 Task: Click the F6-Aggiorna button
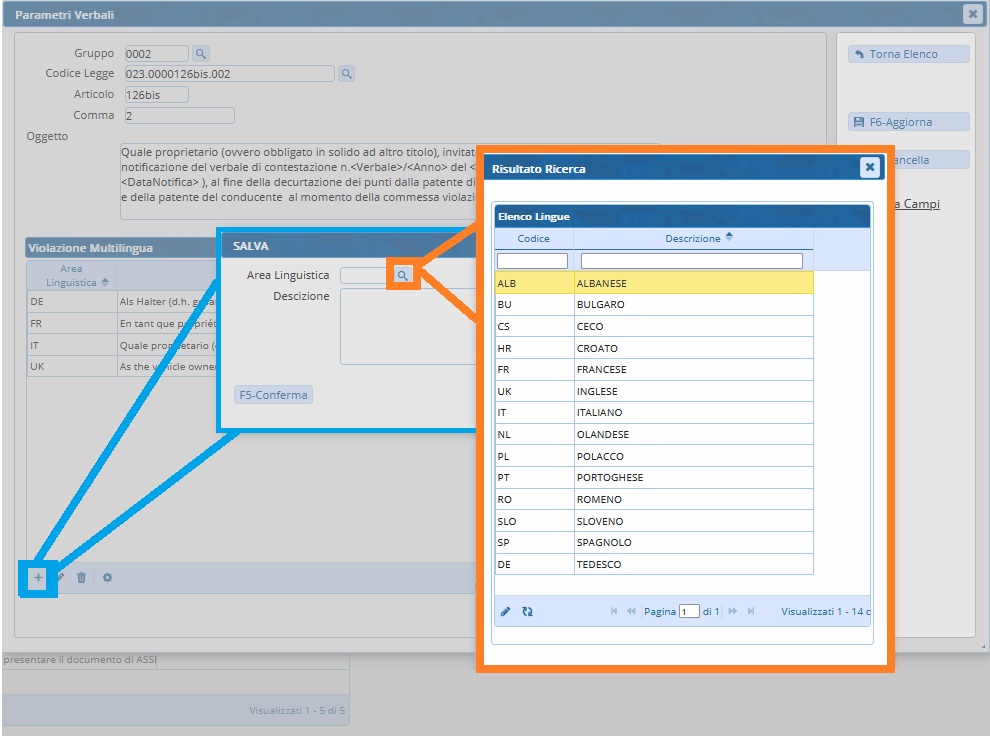pyautogui.click(x=908, y=122)
